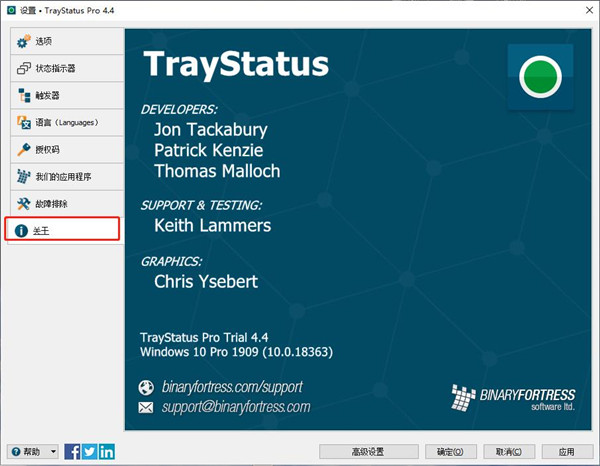Image resolution: width=600 pixels, height=466 pixels.
Task: Click the name Keith Lammers
Action: tap(212, 225)
